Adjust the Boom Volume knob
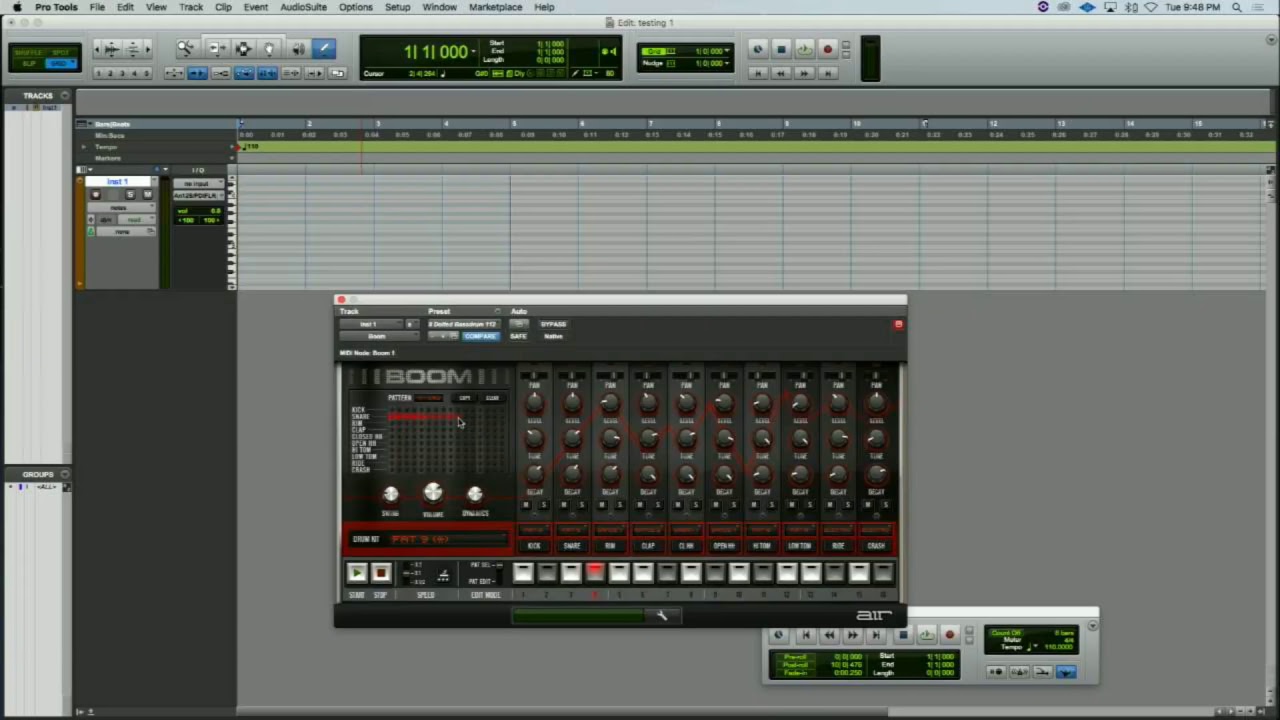The height and width of the screenshot is (720, 1280). pyautogui.click(x=432, y=492)
